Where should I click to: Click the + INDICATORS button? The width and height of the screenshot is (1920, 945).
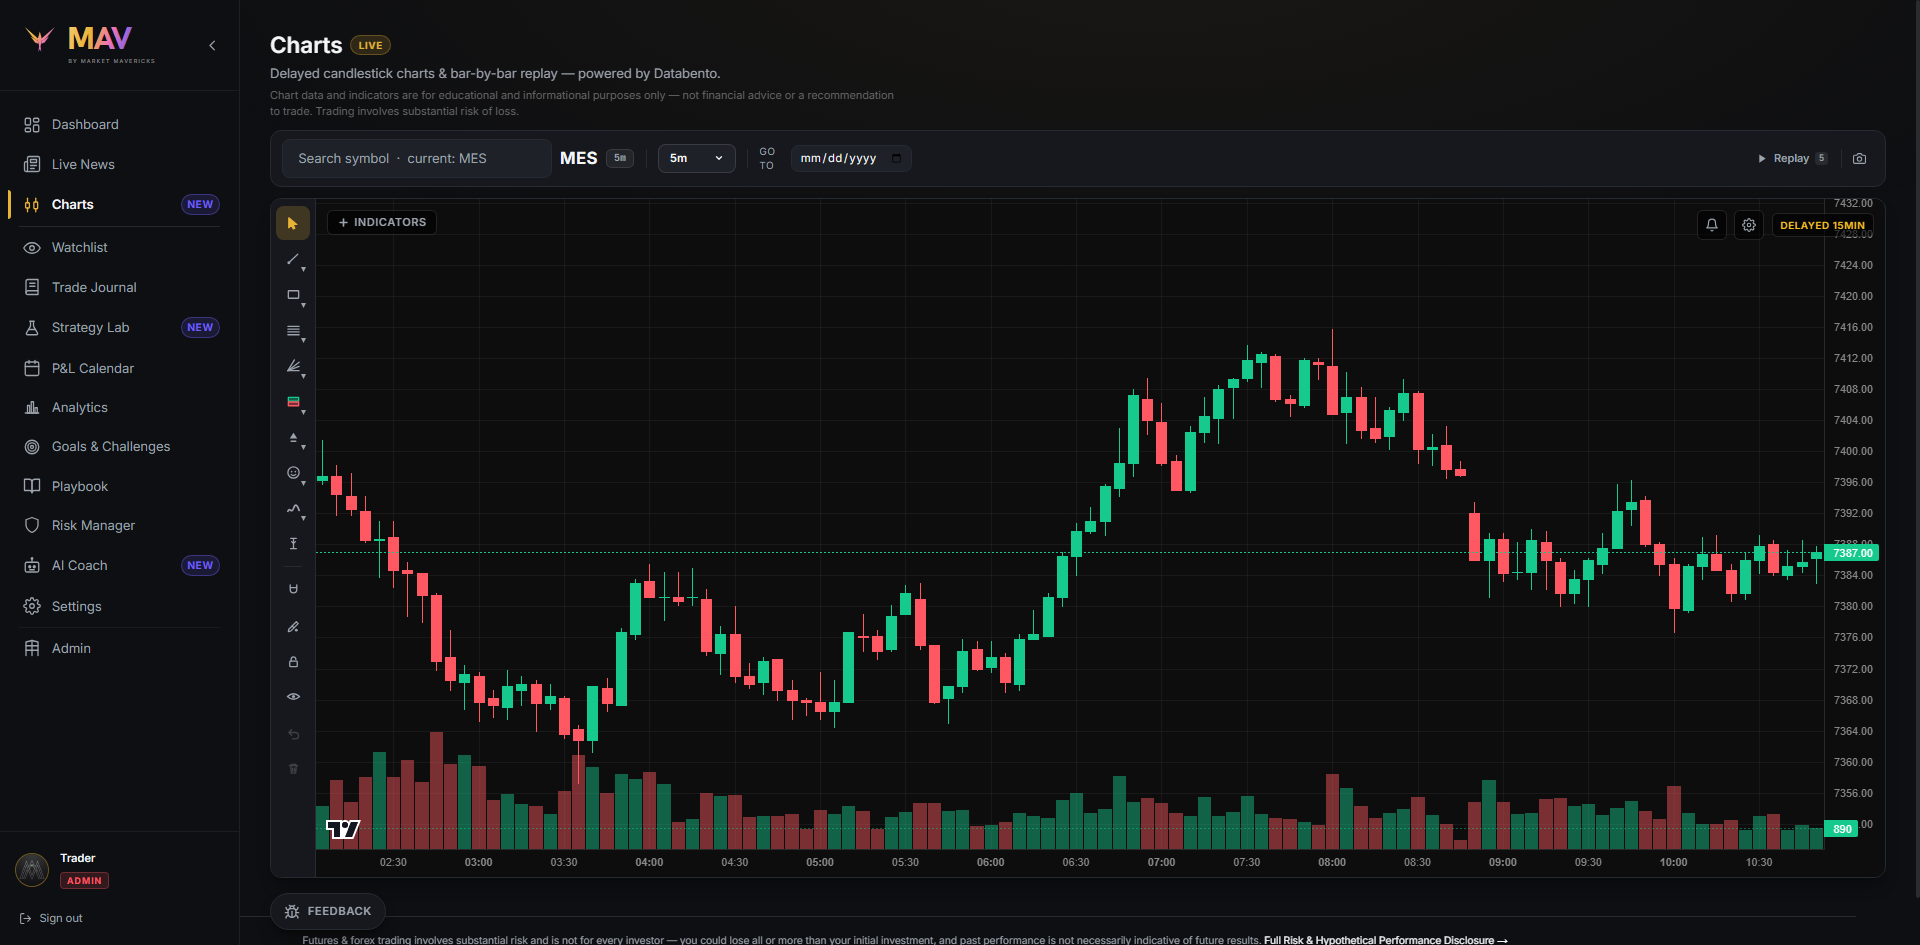[x=382, y=222]
